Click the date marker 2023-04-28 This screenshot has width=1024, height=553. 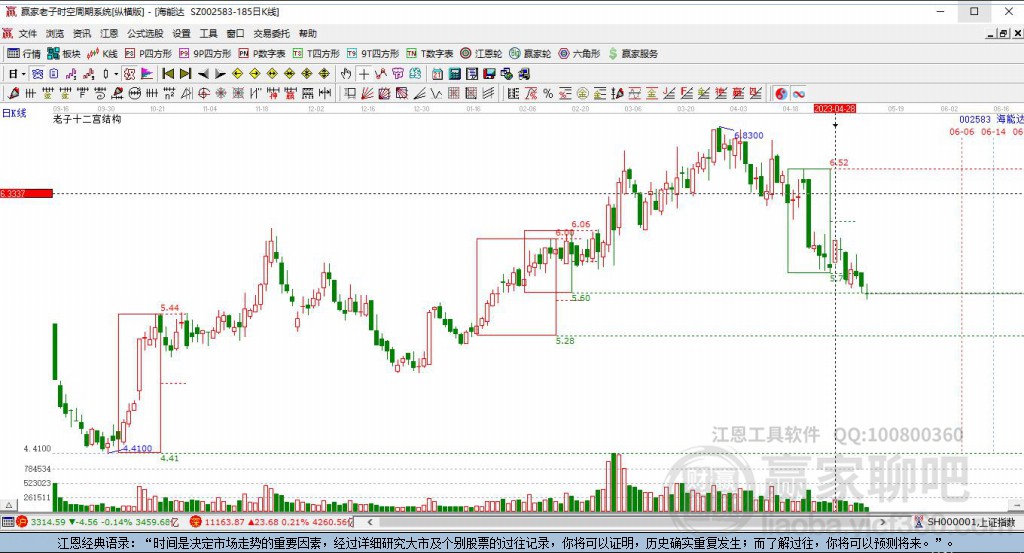point(835,109)
